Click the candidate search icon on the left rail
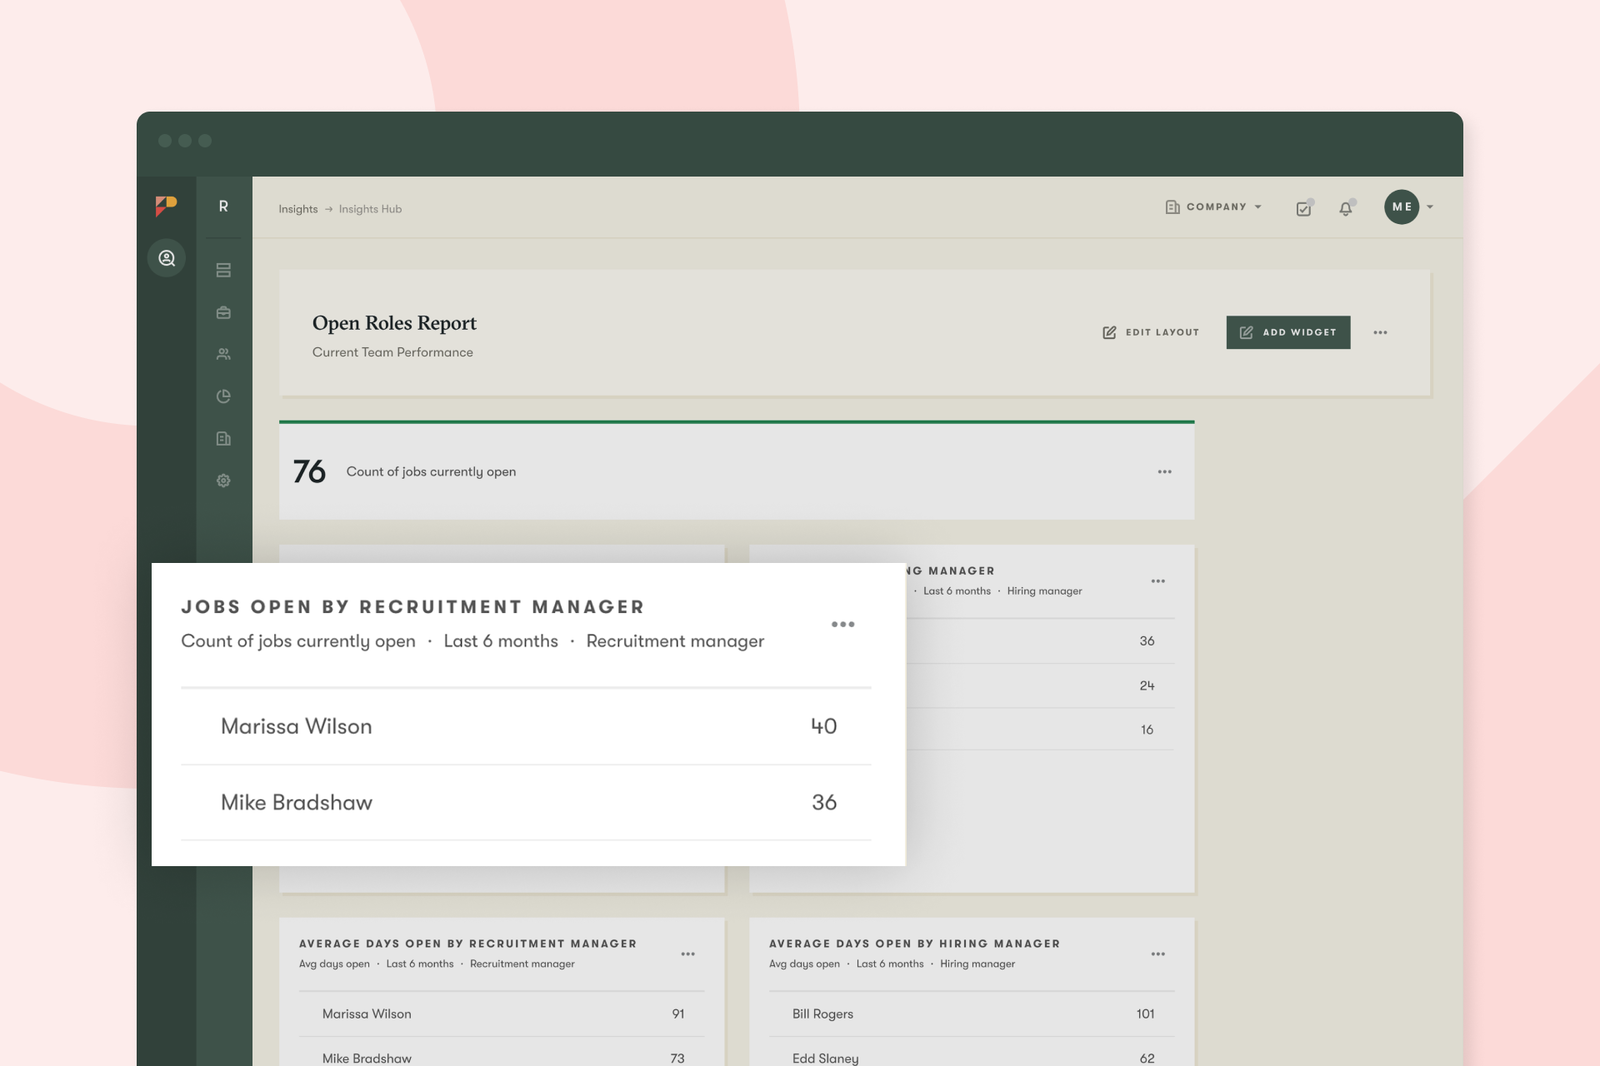 point(167,258)
